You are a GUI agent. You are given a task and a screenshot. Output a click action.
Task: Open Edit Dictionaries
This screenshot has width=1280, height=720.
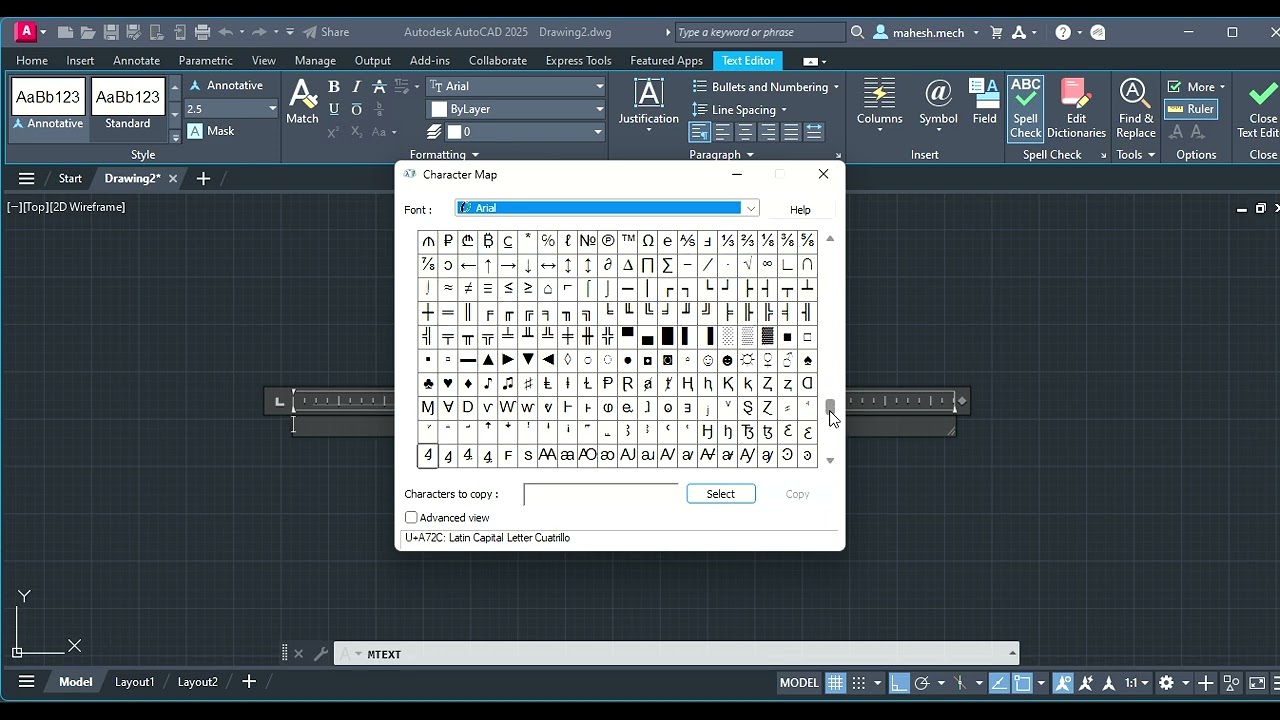(1076, 108)
